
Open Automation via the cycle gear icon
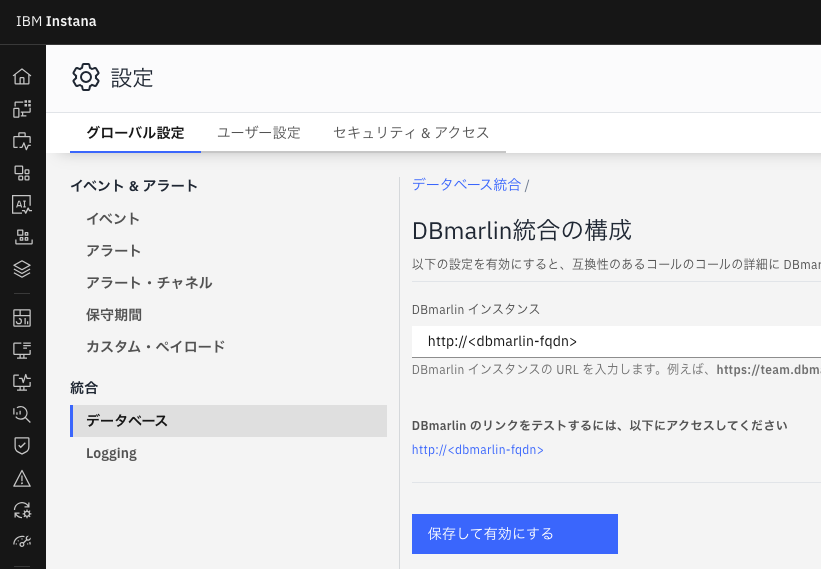(22, 510)
